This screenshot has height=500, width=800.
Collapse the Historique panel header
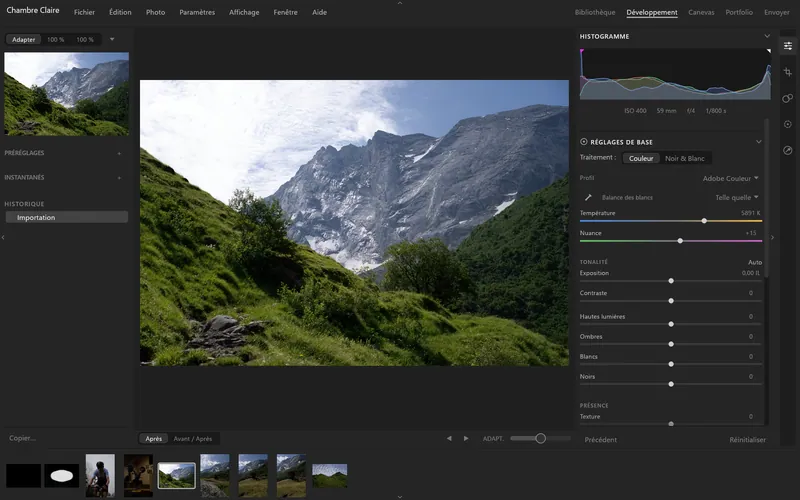click(24, 204)
